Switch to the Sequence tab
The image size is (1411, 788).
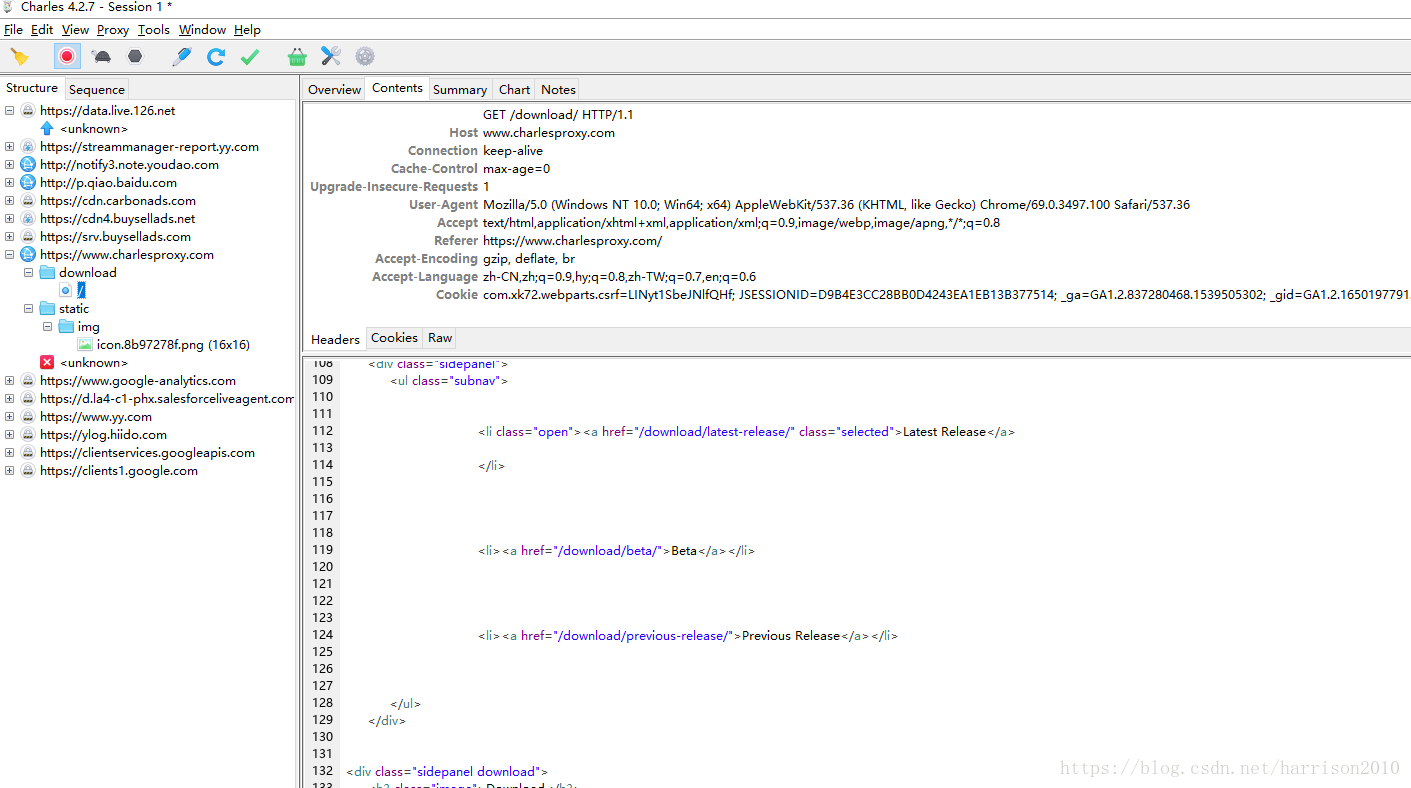[97, 90]
